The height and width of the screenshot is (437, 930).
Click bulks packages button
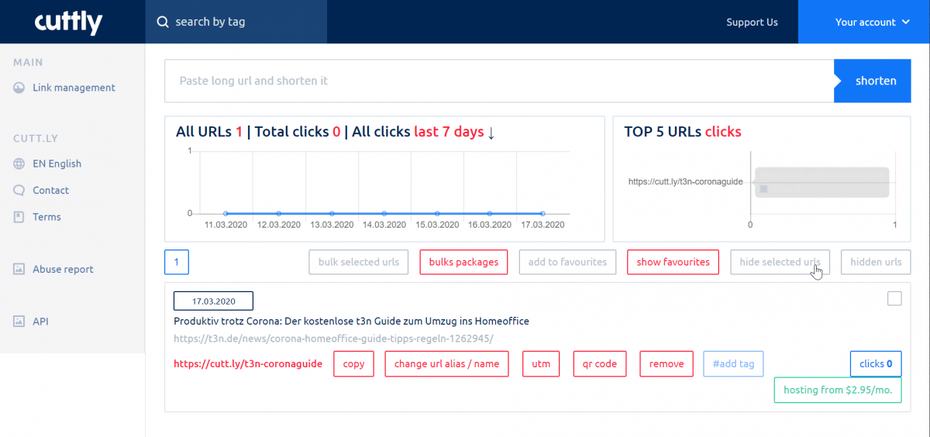[463, 262]
